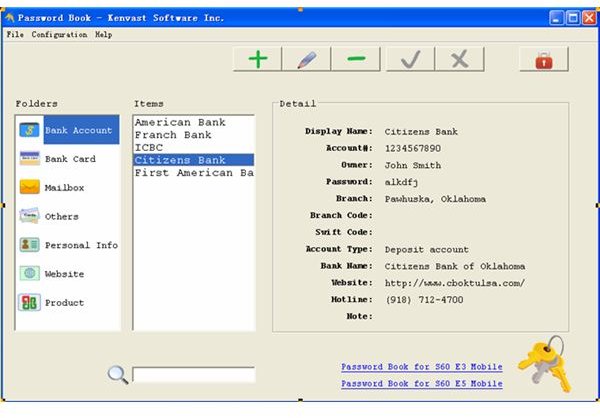600x418 pixels.
Task: Click in the search input field
Action: (x=194, y=375)
